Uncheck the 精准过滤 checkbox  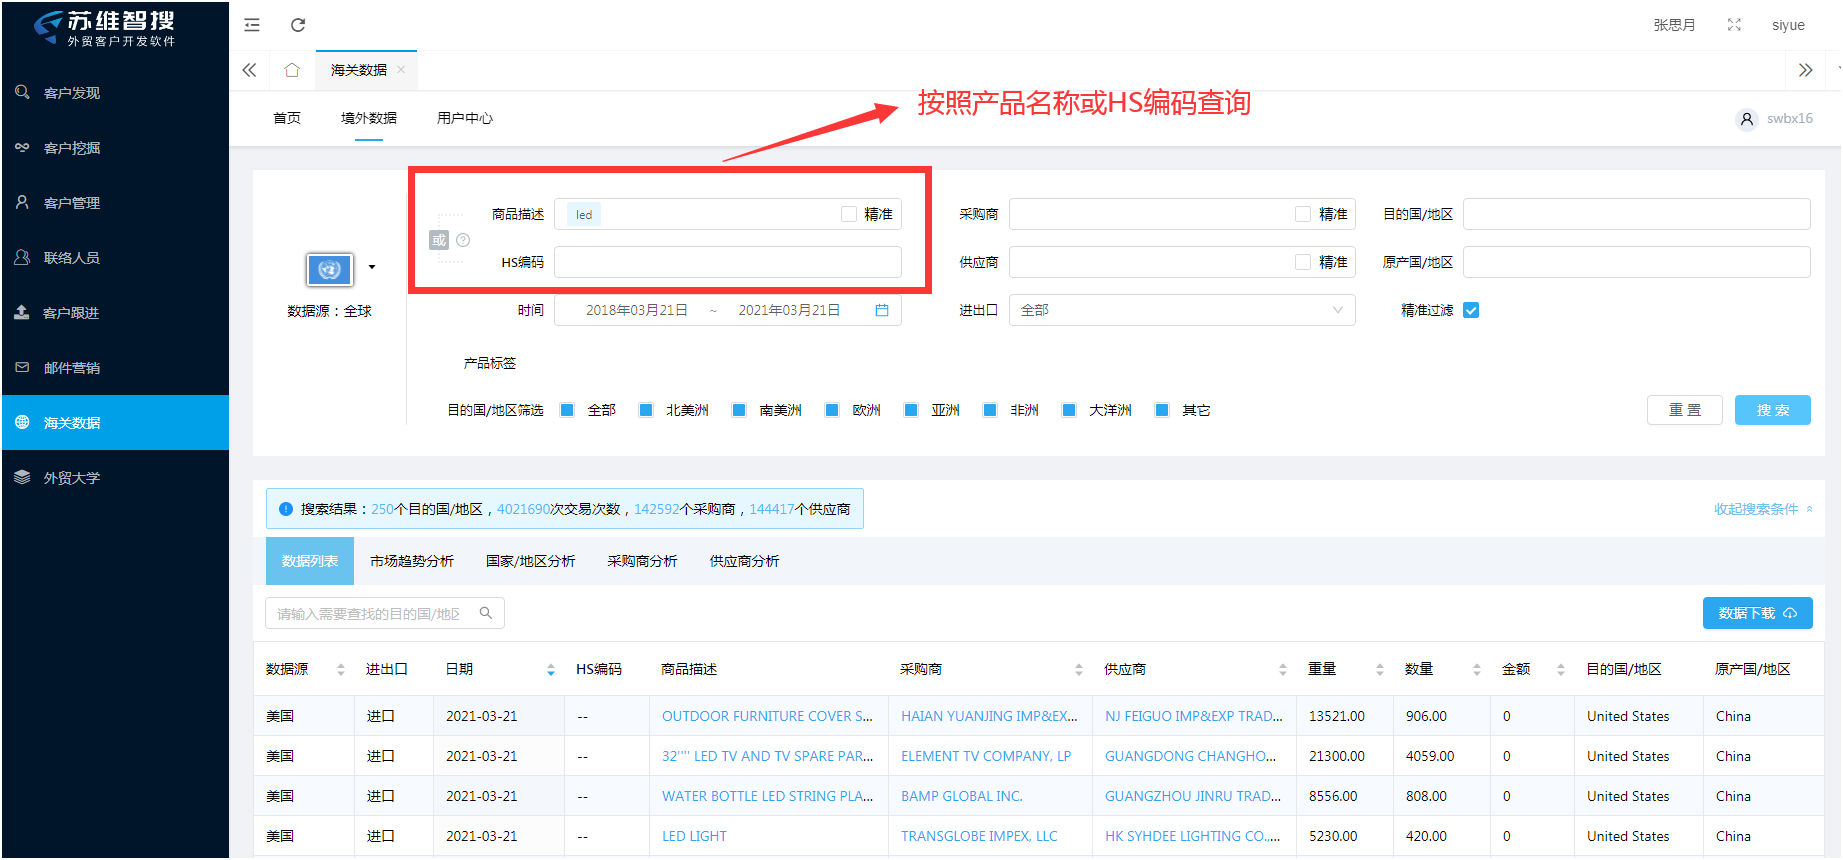tap(1471, 311)
